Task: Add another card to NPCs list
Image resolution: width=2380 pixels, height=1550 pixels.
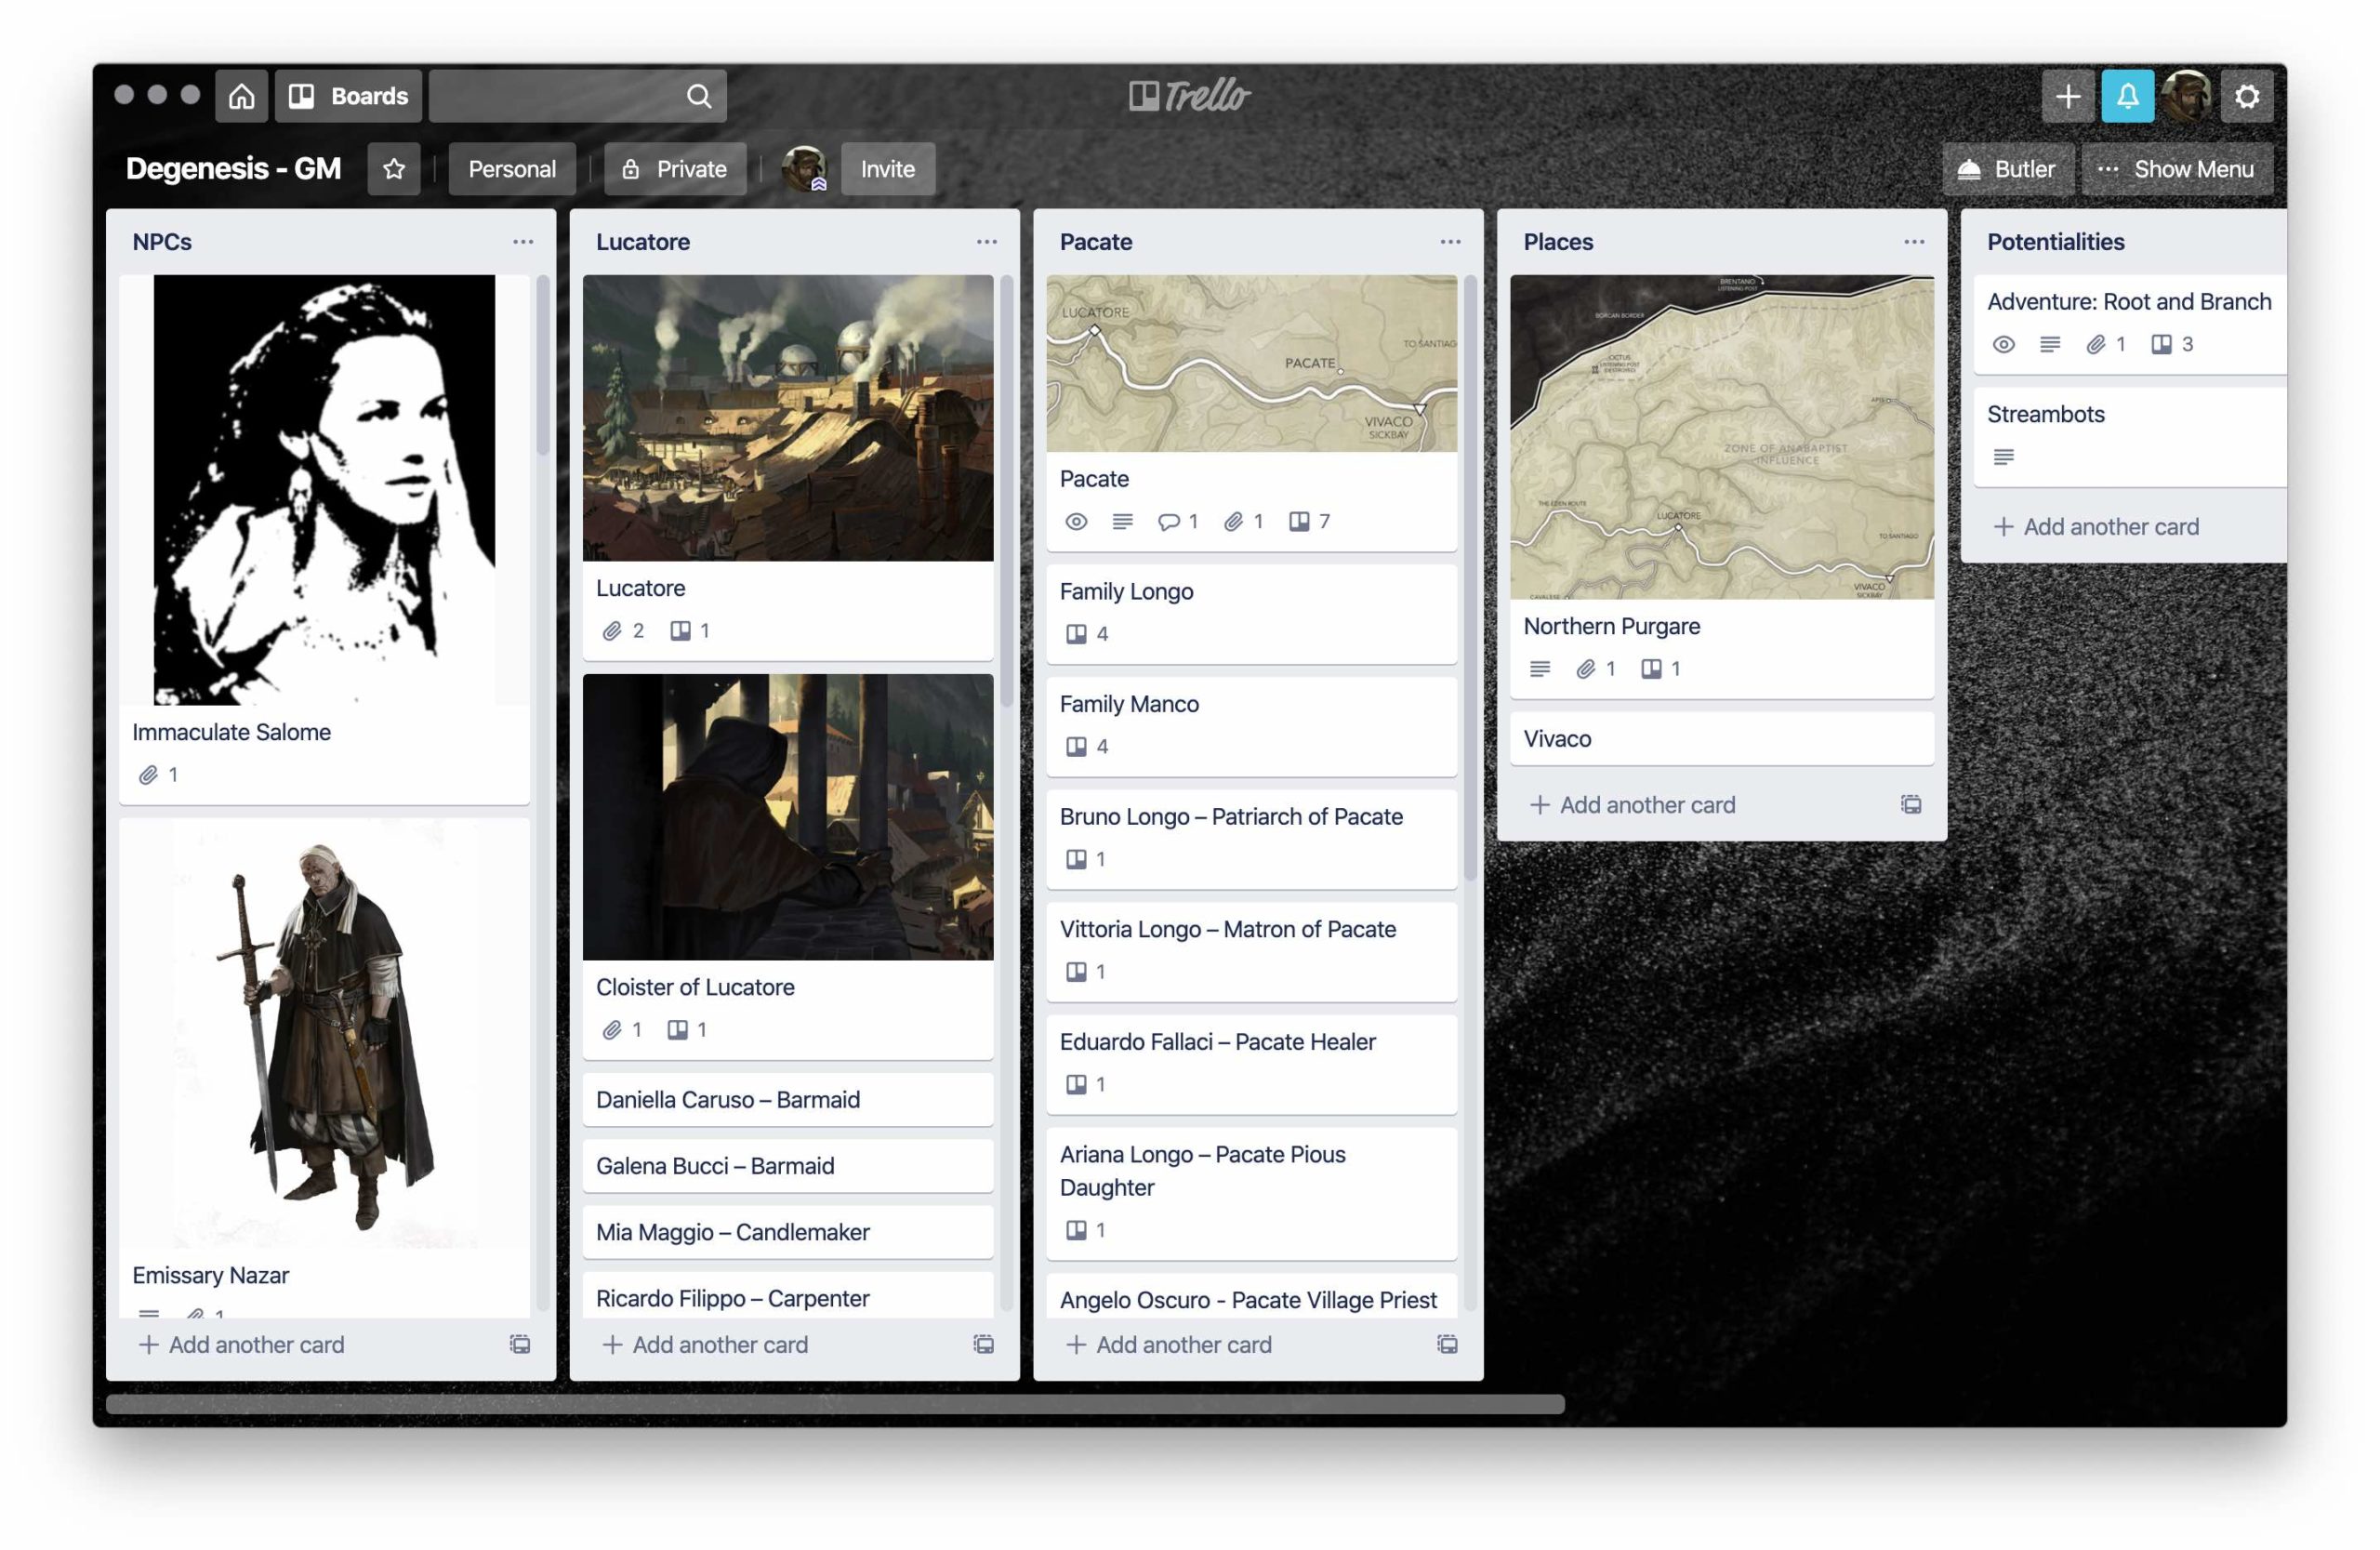Action: (x=242, y=1345)
